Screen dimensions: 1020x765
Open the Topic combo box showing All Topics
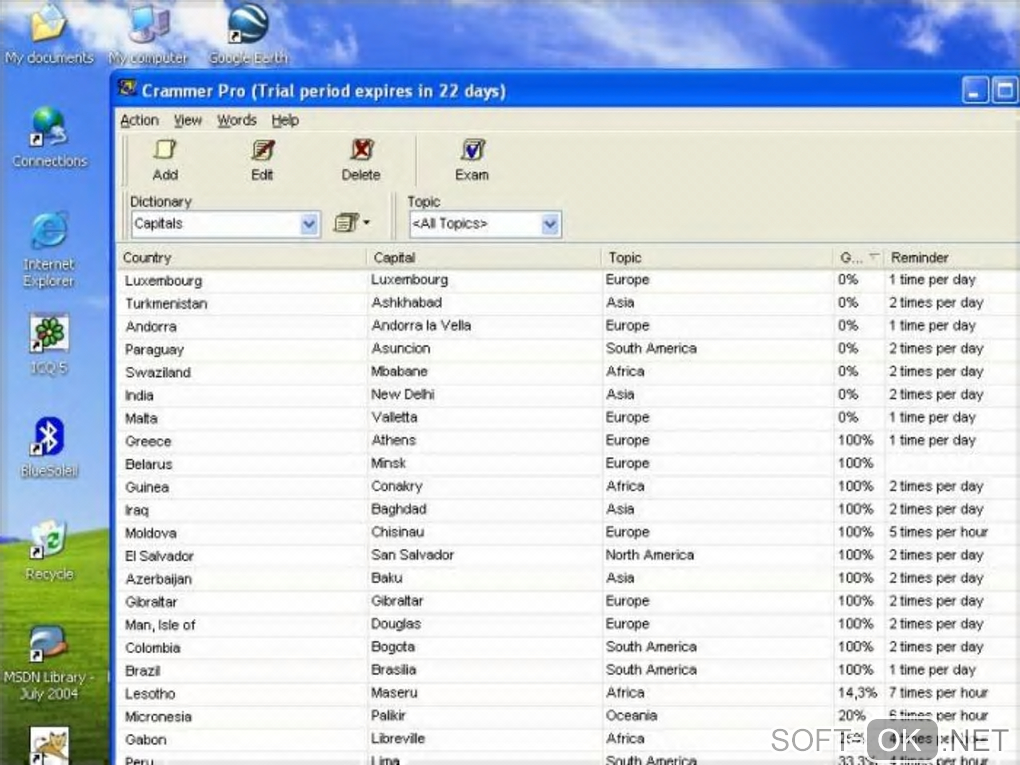485,224
